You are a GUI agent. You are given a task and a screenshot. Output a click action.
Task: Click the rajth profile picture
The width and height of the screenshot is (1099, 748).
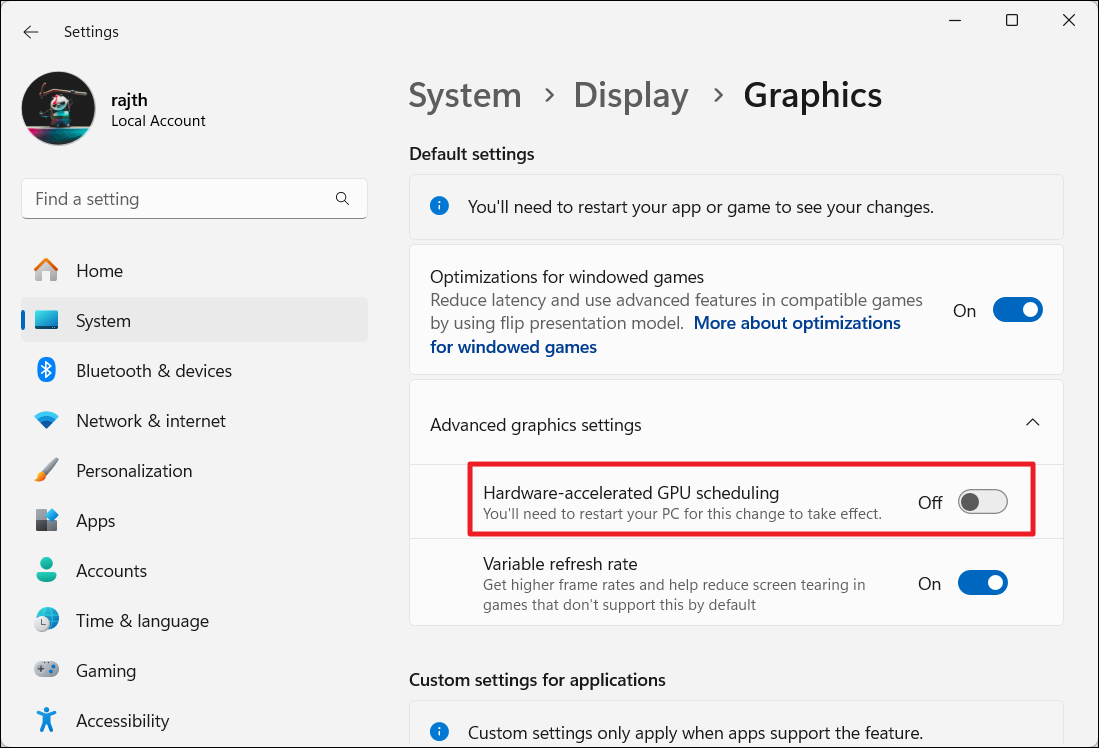(x=59, y=108)
